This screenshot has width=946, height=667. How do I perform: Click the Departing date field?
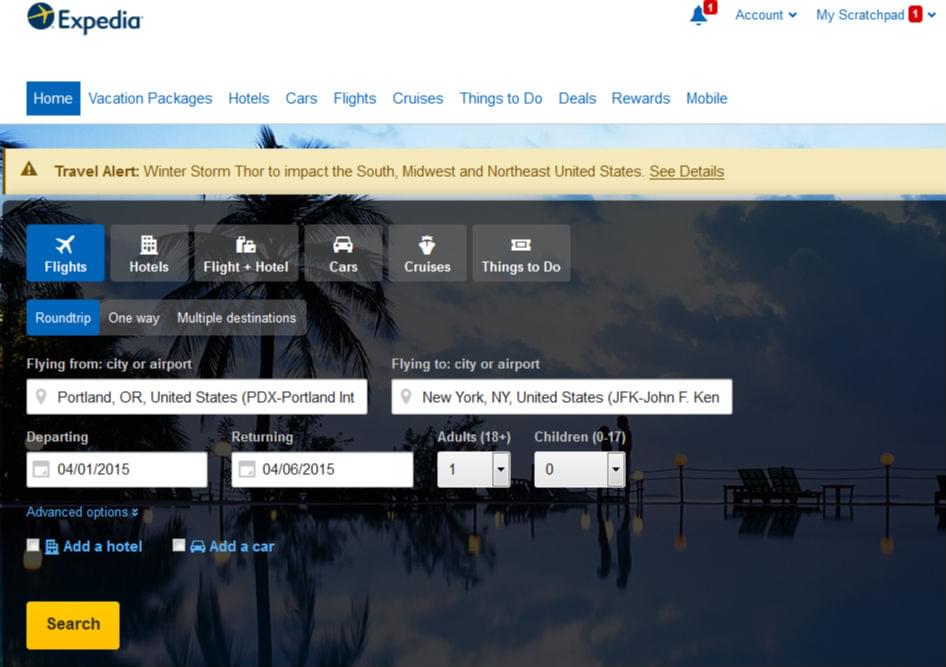click(x=117, y=469)
